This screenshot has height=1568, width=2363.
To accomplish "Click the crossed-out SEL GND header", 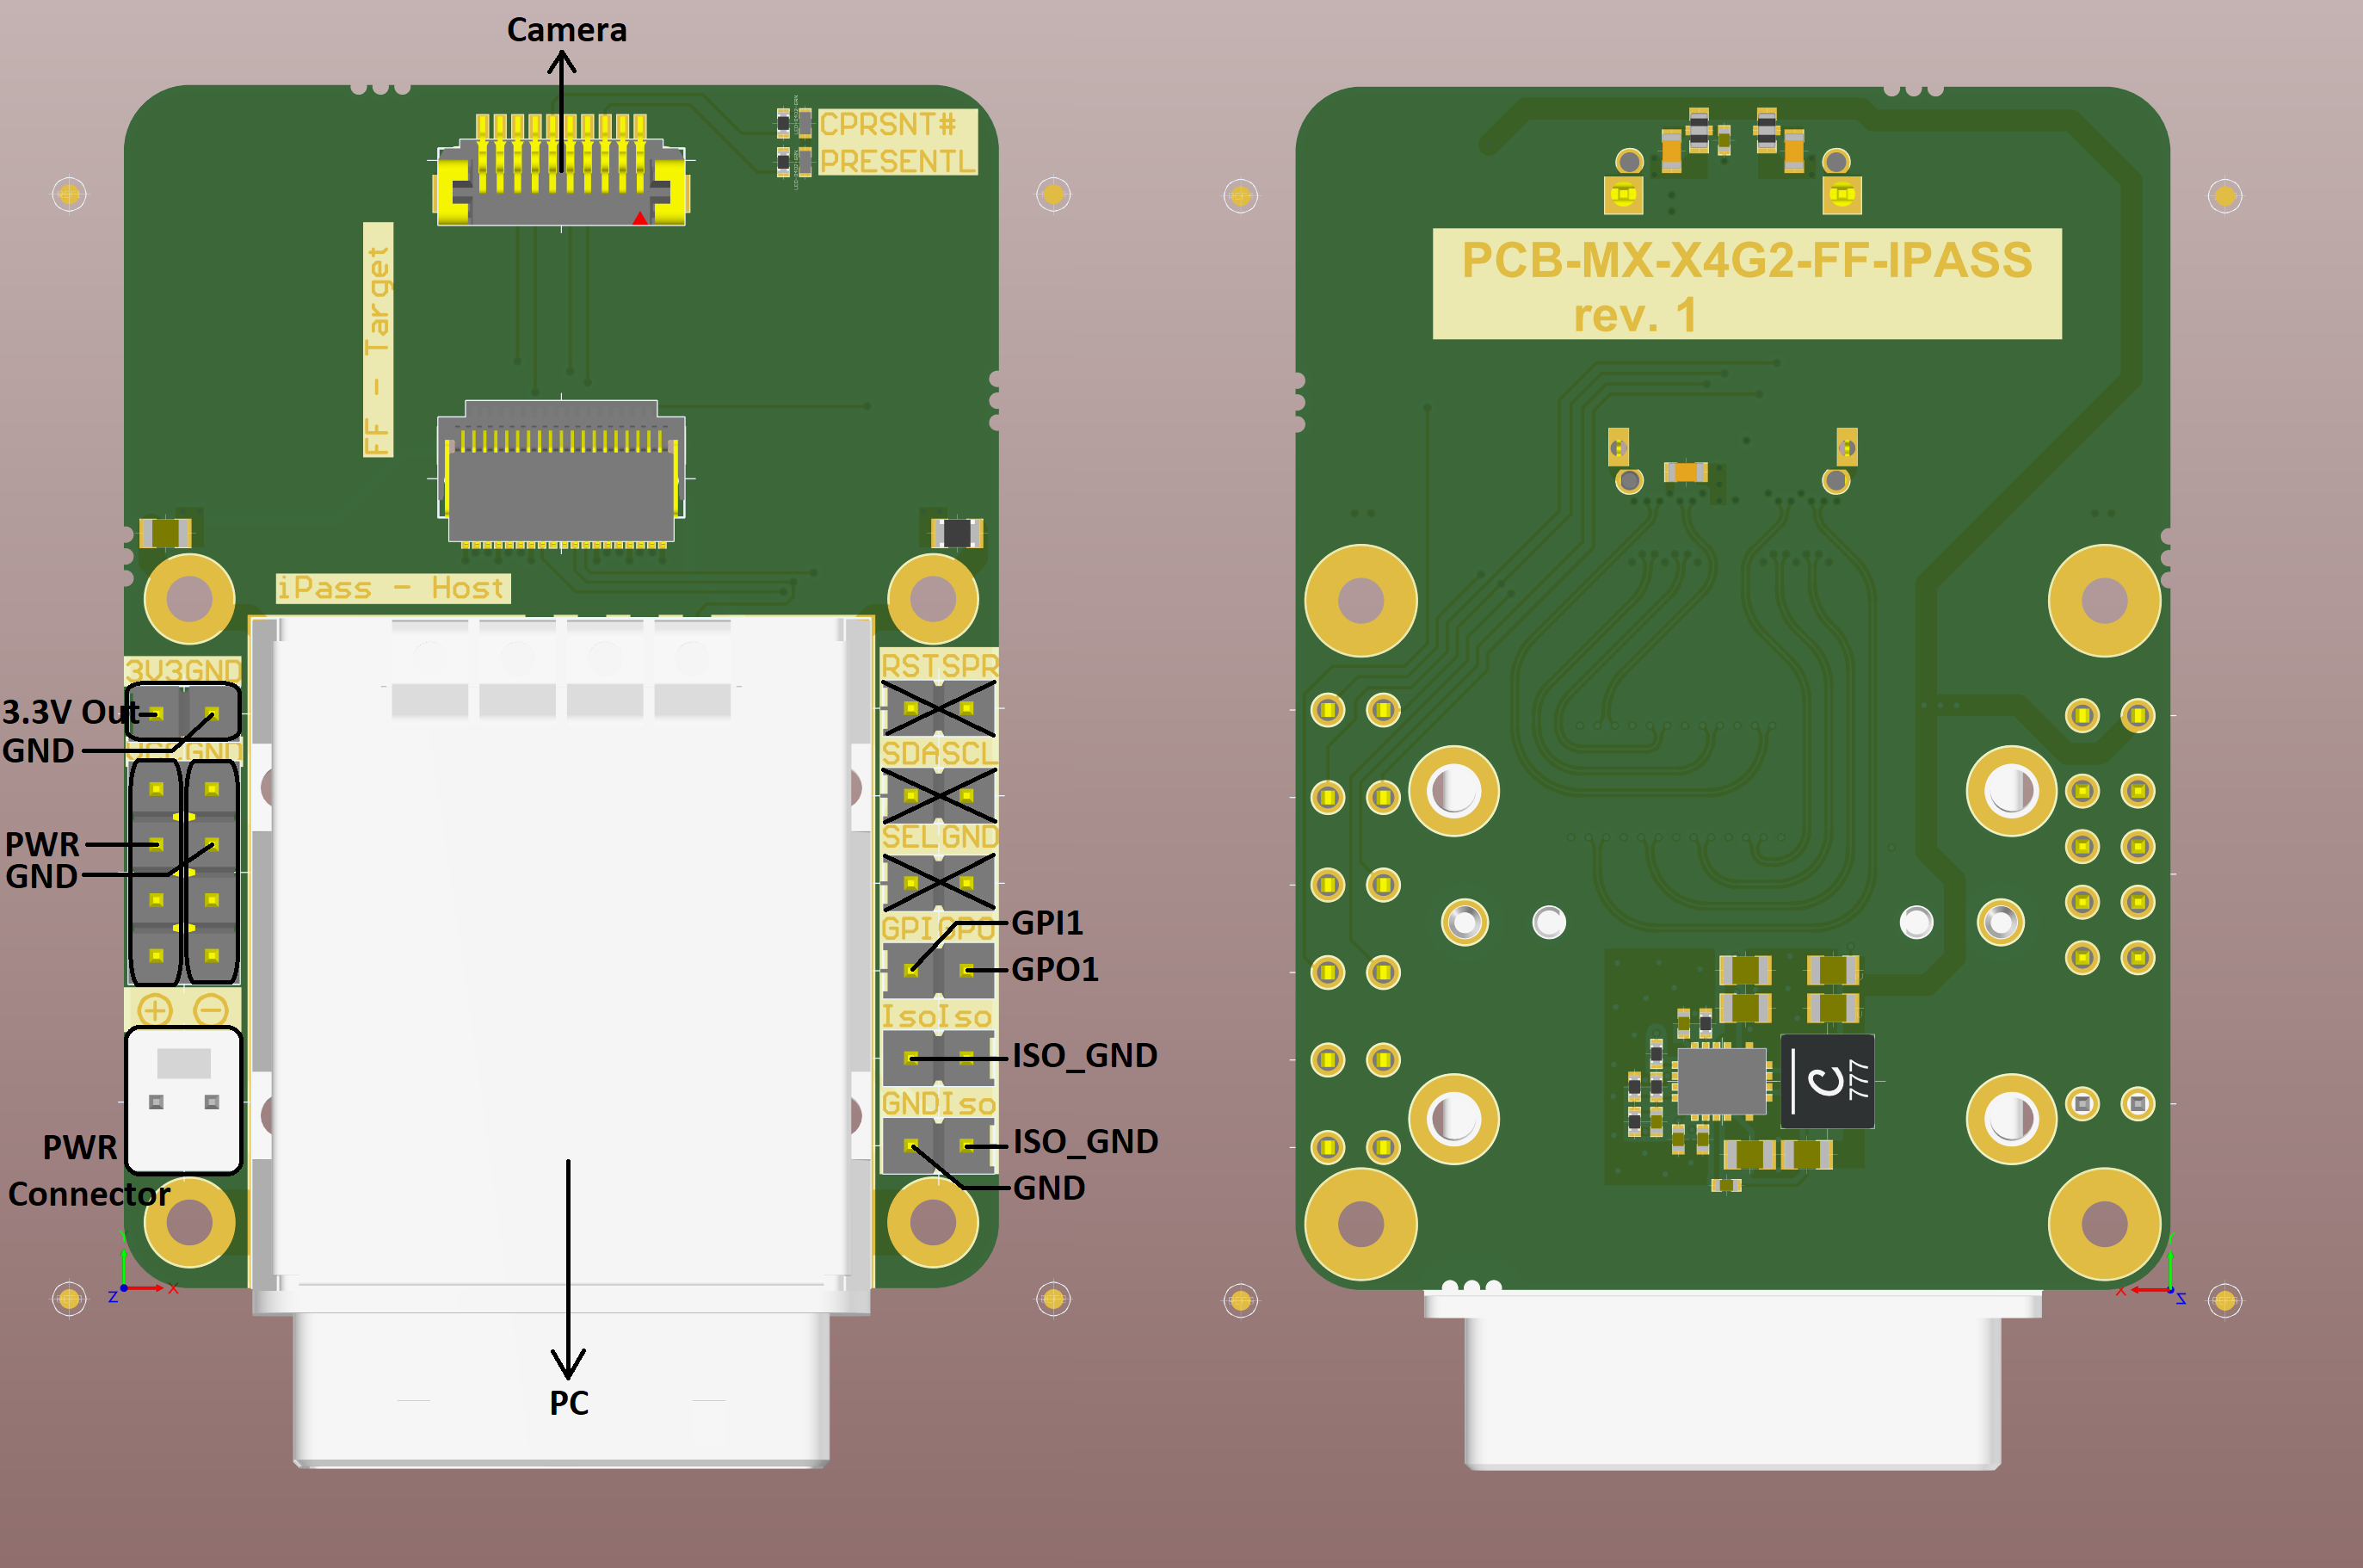I will [x=938, y=882].
